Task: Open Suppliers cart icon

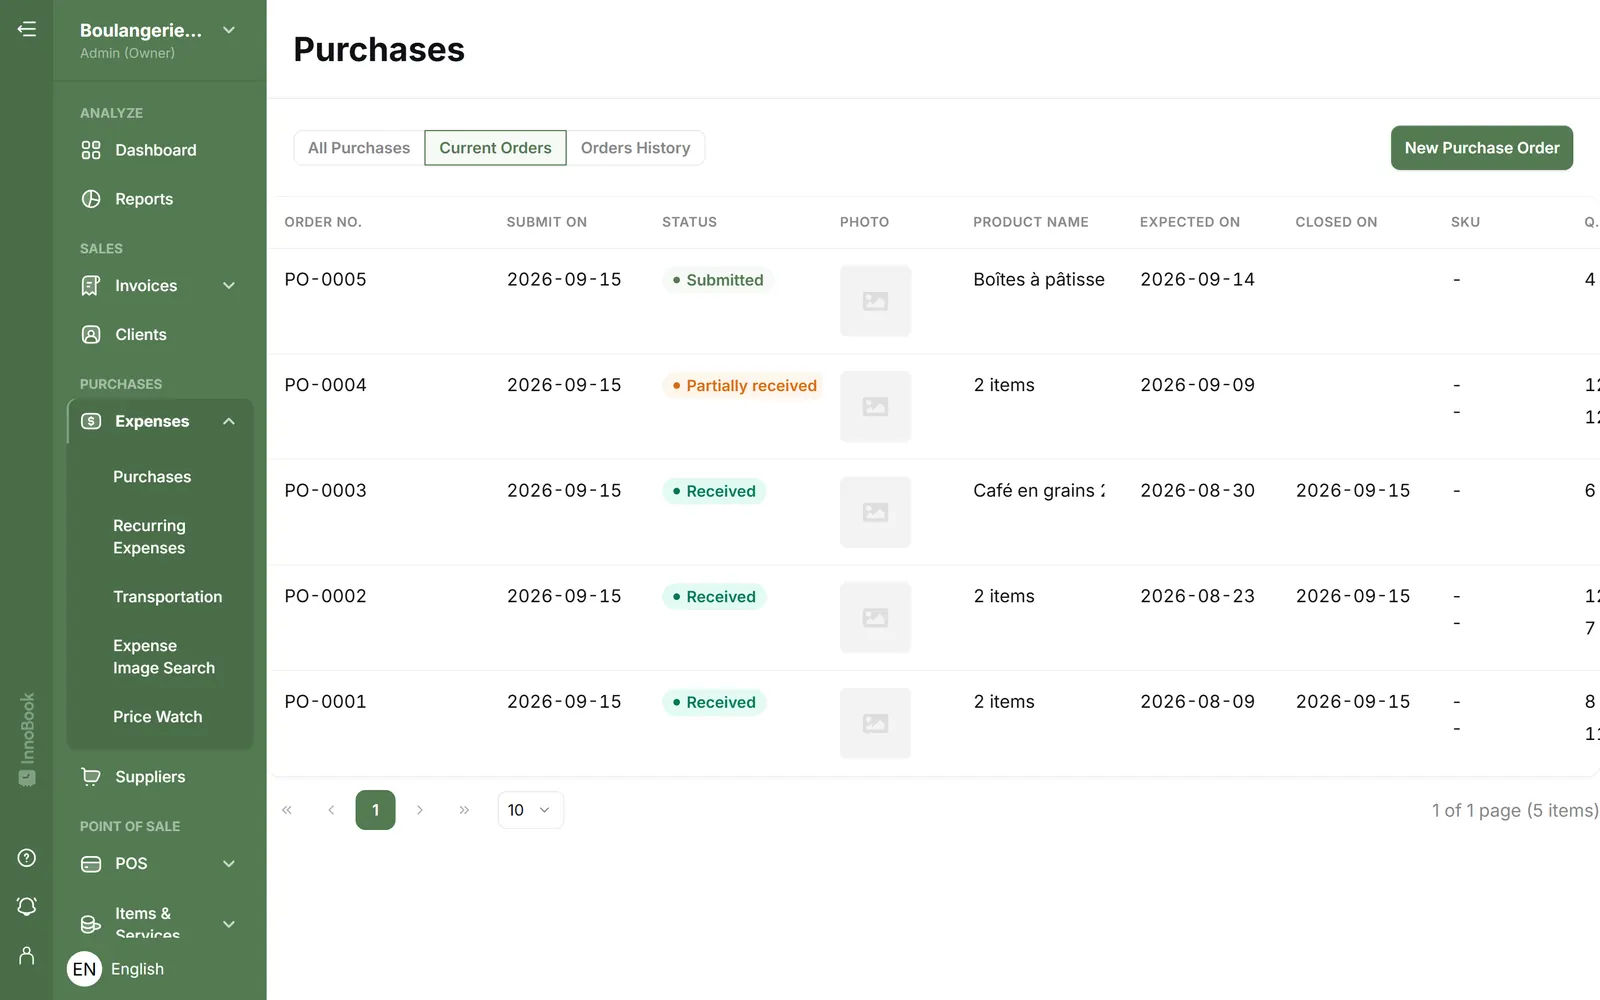Action: [x=91, y=777]
